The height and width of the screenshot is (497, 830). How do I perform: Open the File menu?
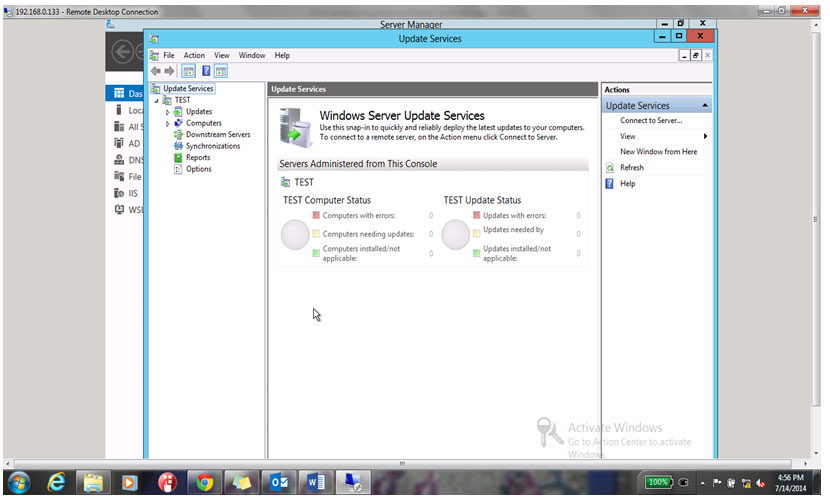169,55
